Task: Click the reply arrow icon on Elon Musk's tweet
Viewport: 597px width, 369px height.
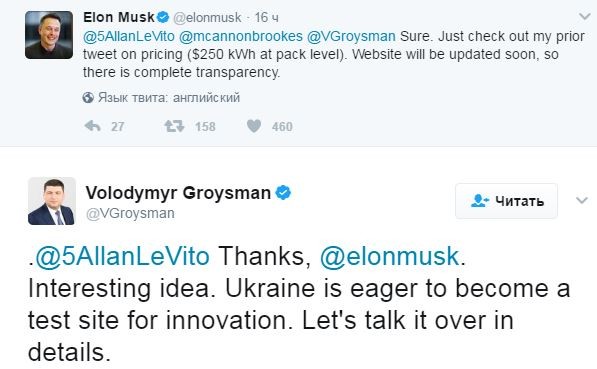Action: [x=93, y=126]
